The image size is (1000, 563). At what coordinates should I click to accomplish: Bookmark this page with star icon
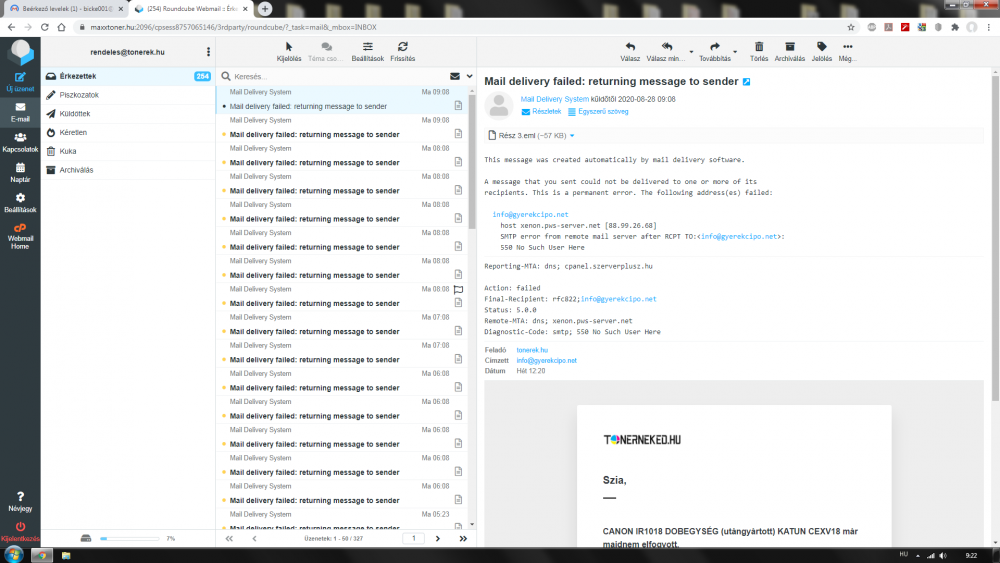pyautogui.click(x=851, y=27)
